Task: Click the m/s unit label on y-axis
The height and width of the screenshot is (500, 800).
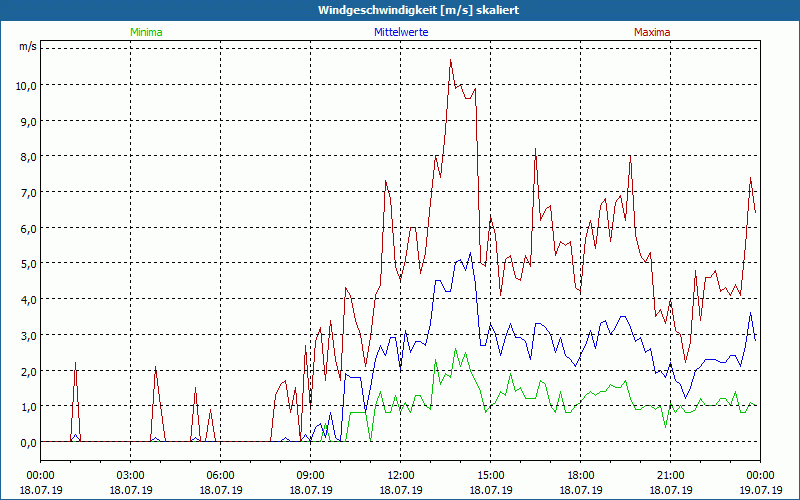Action: coord(28,46)
